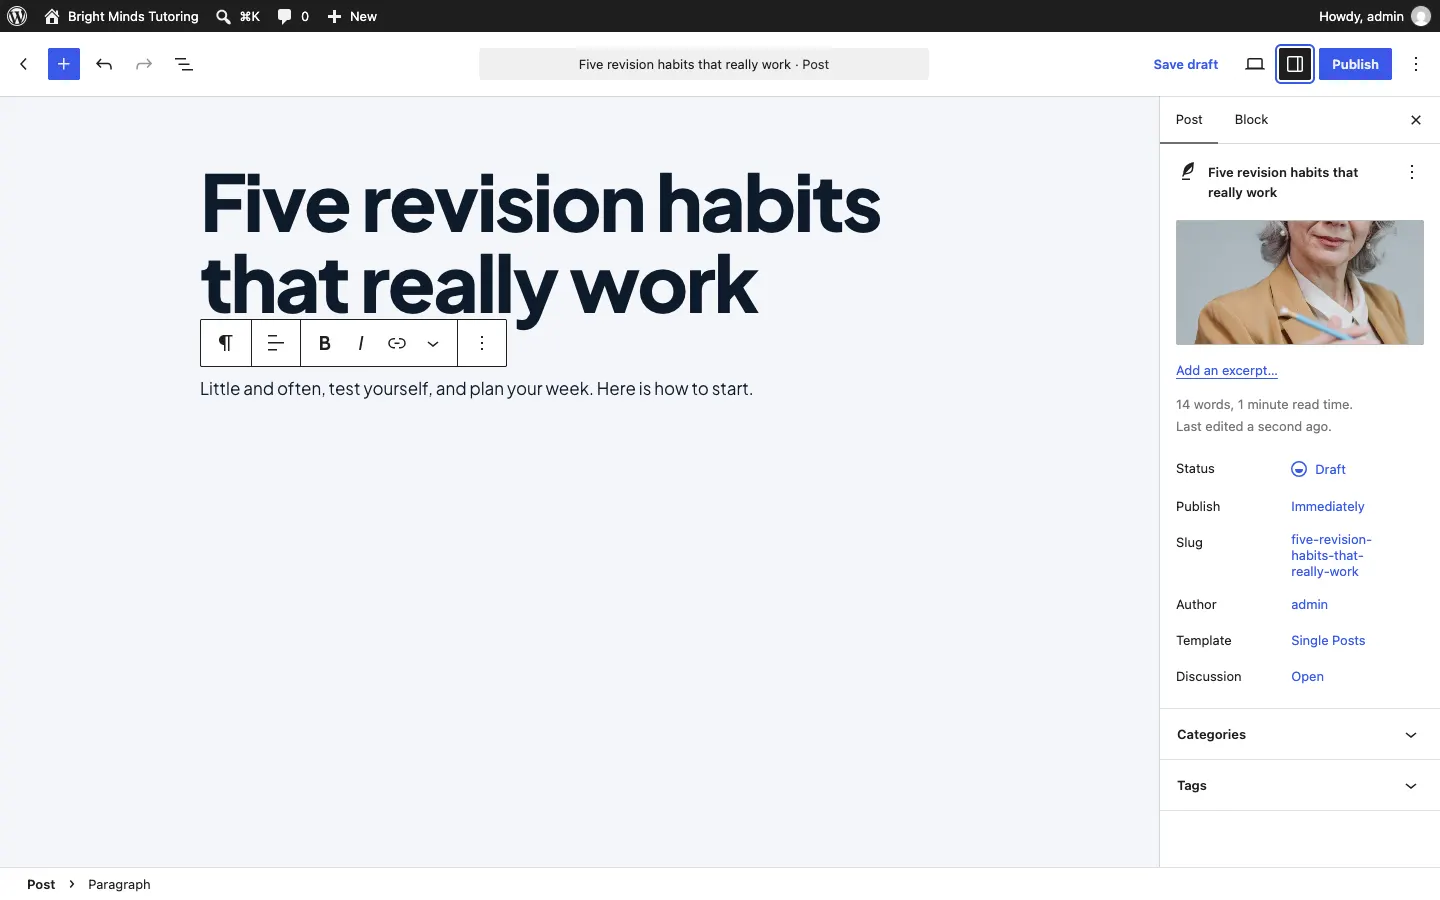Redo the last undone change
1440x900 pixels.
144,64
